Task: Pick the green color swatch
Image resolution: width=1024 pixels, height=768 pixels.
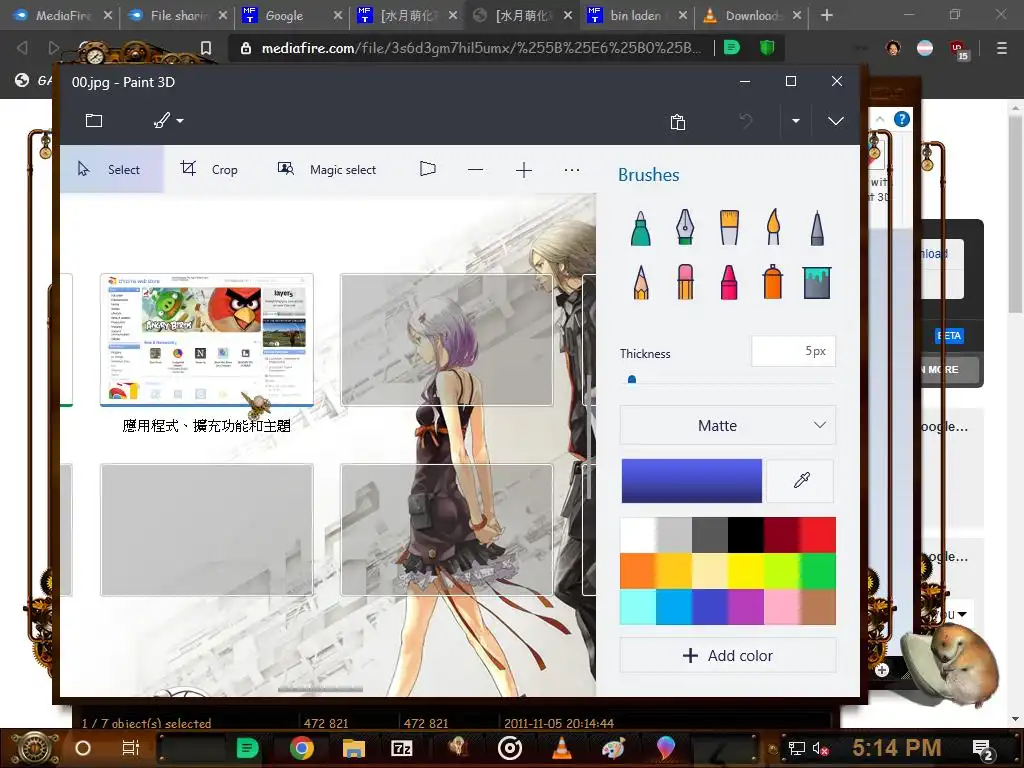Action: 818,571
